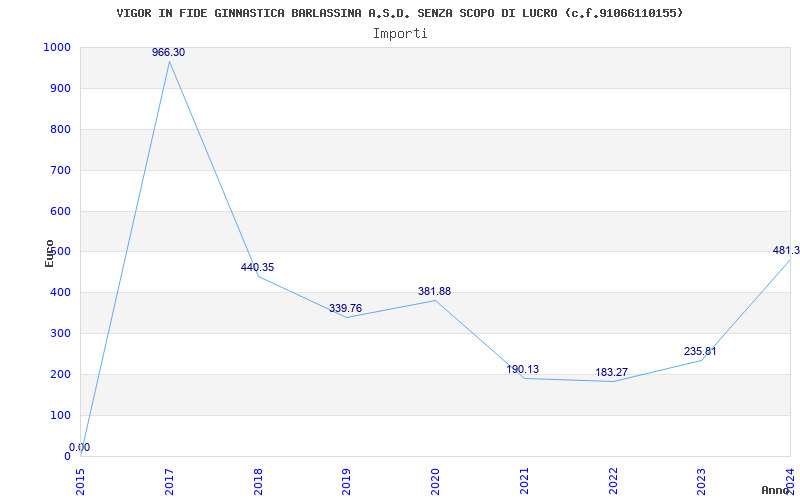Viewport: 800px width, 500px height.
Task: Click the 800 y-axis tick label
Action: (60, 129)
